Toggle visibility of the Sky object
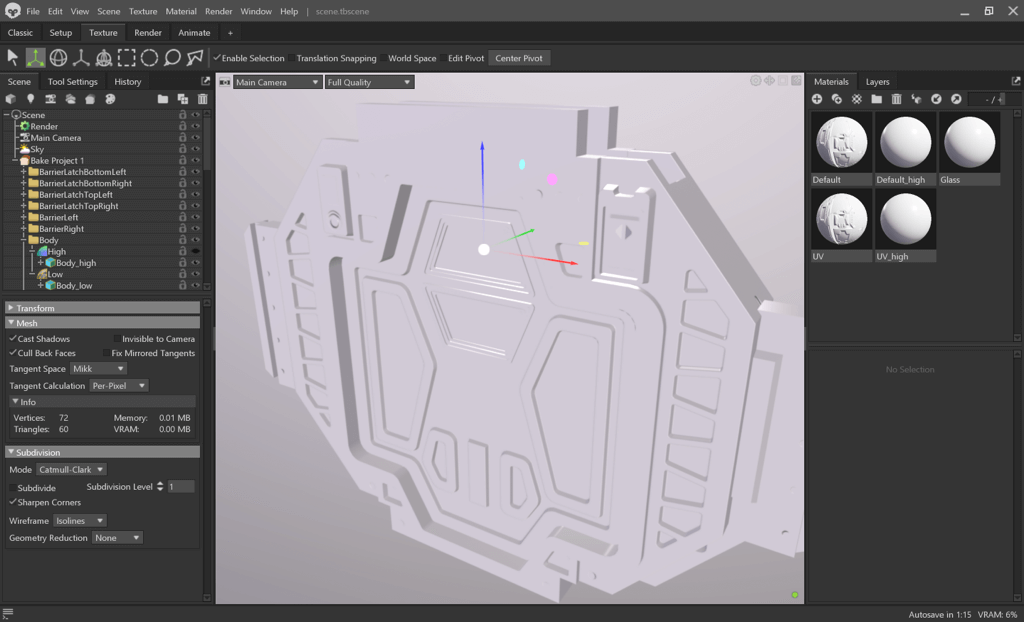1024x622 pixels. pyautogui.click(x=196, y=149)
